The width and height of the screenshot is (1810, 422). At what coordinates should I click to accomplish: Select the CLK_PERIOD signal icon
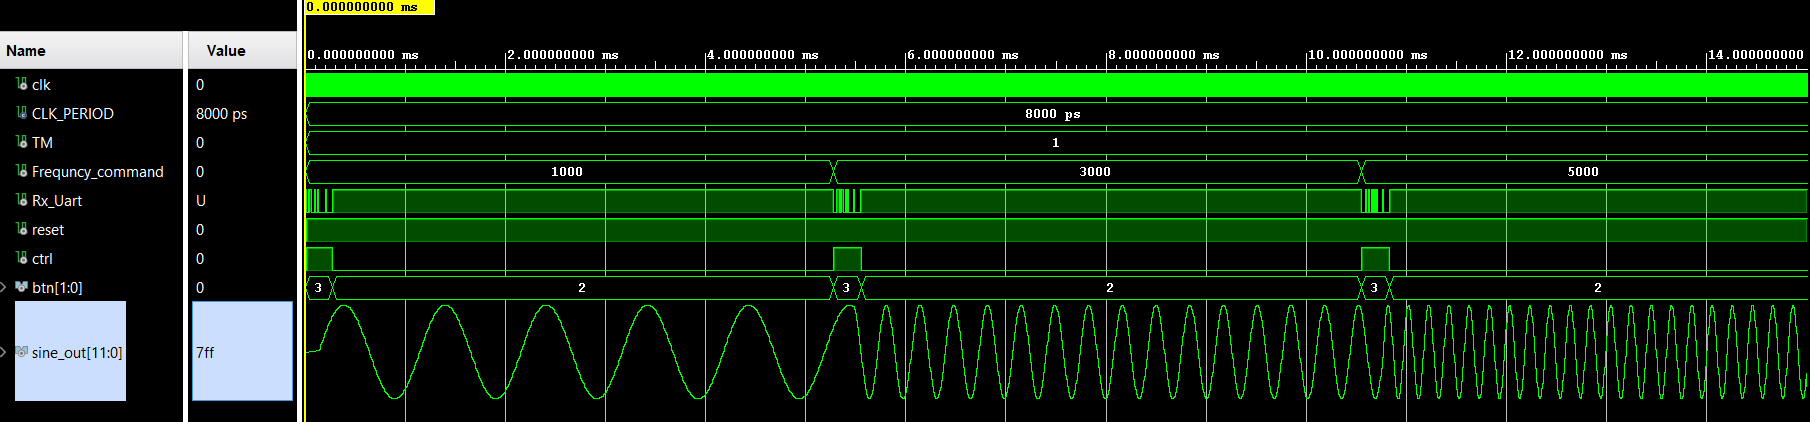22,113
